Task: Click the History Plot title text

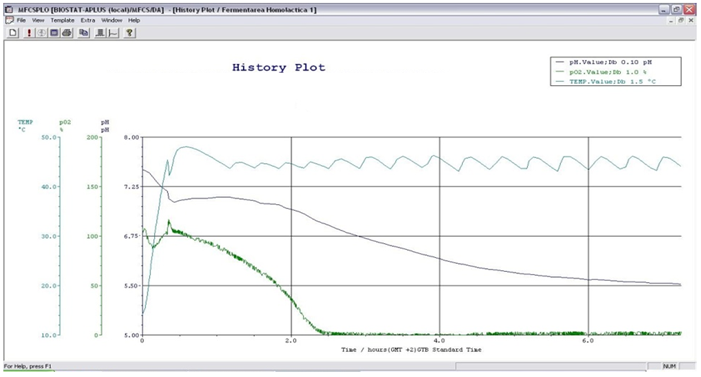Action: coord(279,68)
